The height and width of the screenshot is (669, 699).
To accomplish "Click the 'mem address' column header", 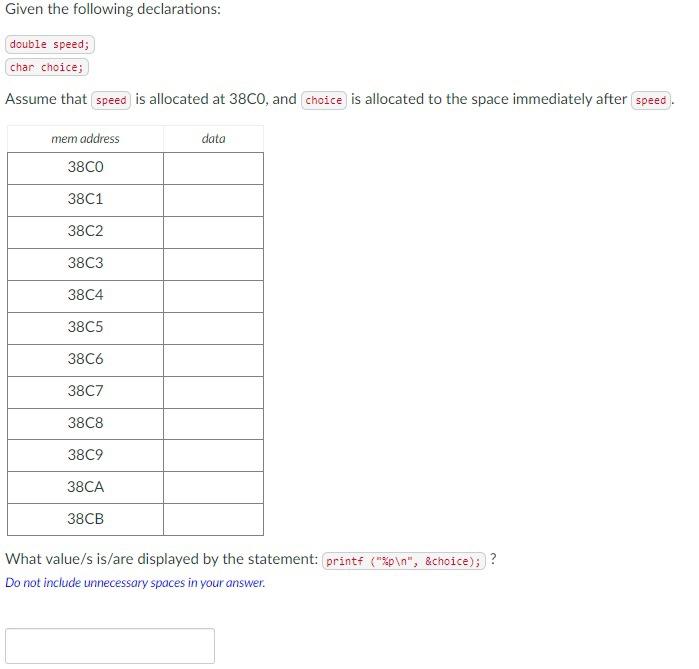I will pos(86,139).
